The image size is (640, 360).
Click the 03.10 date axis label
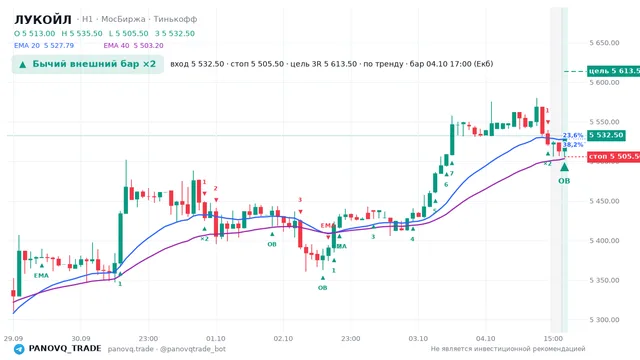418,339
